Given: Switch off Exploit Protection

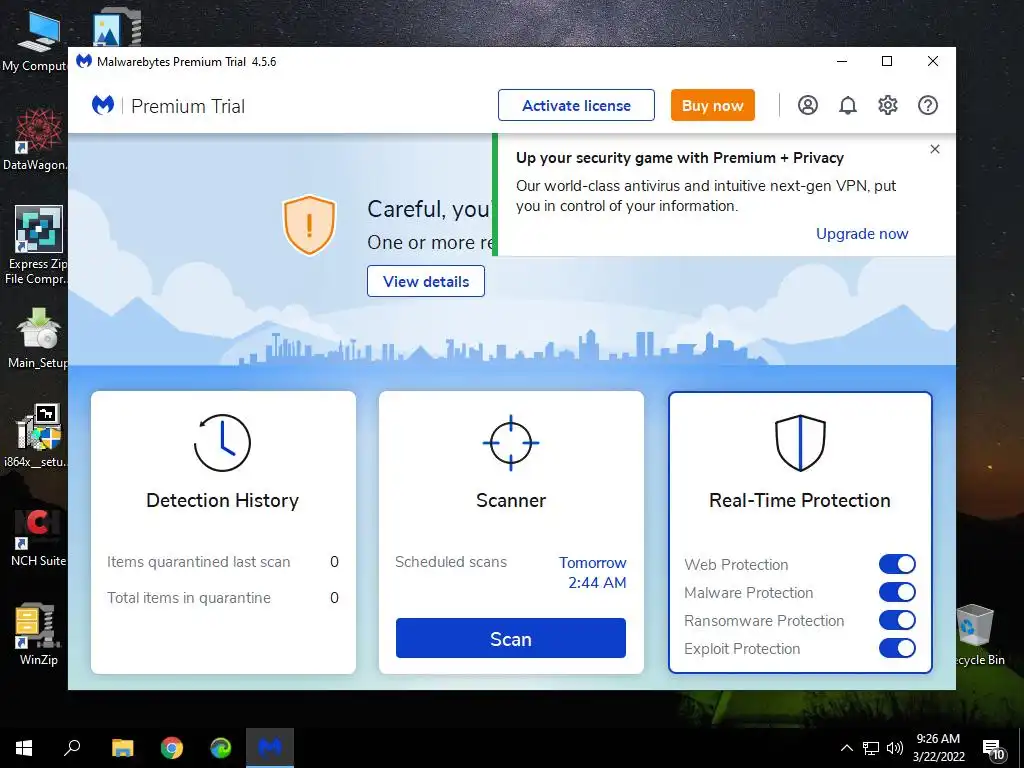Looking at the screenshot, I should point(897,648).
